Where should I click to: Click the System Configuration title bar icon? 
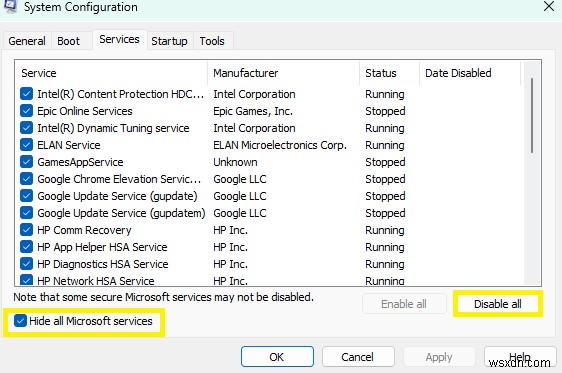pos(10,6)
